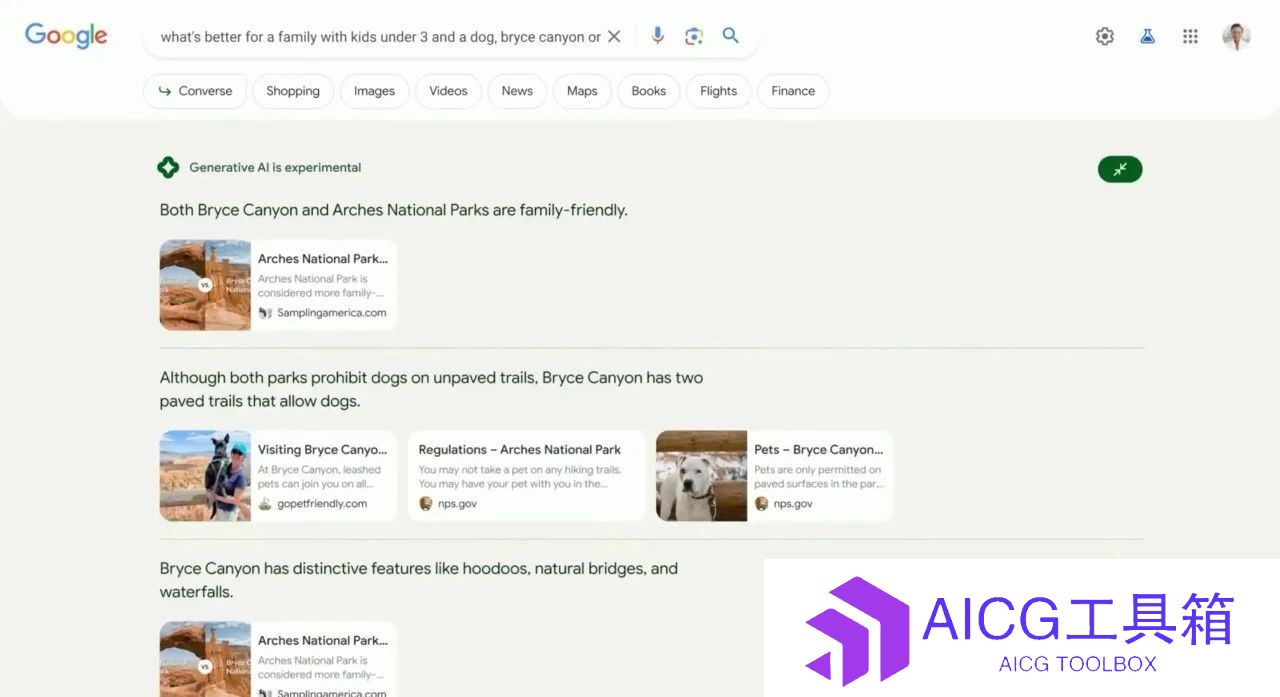Screen dimensions: 1280x697
Task: Click the sentence about hoodoos and waterfalls
Action: (419, 580)
